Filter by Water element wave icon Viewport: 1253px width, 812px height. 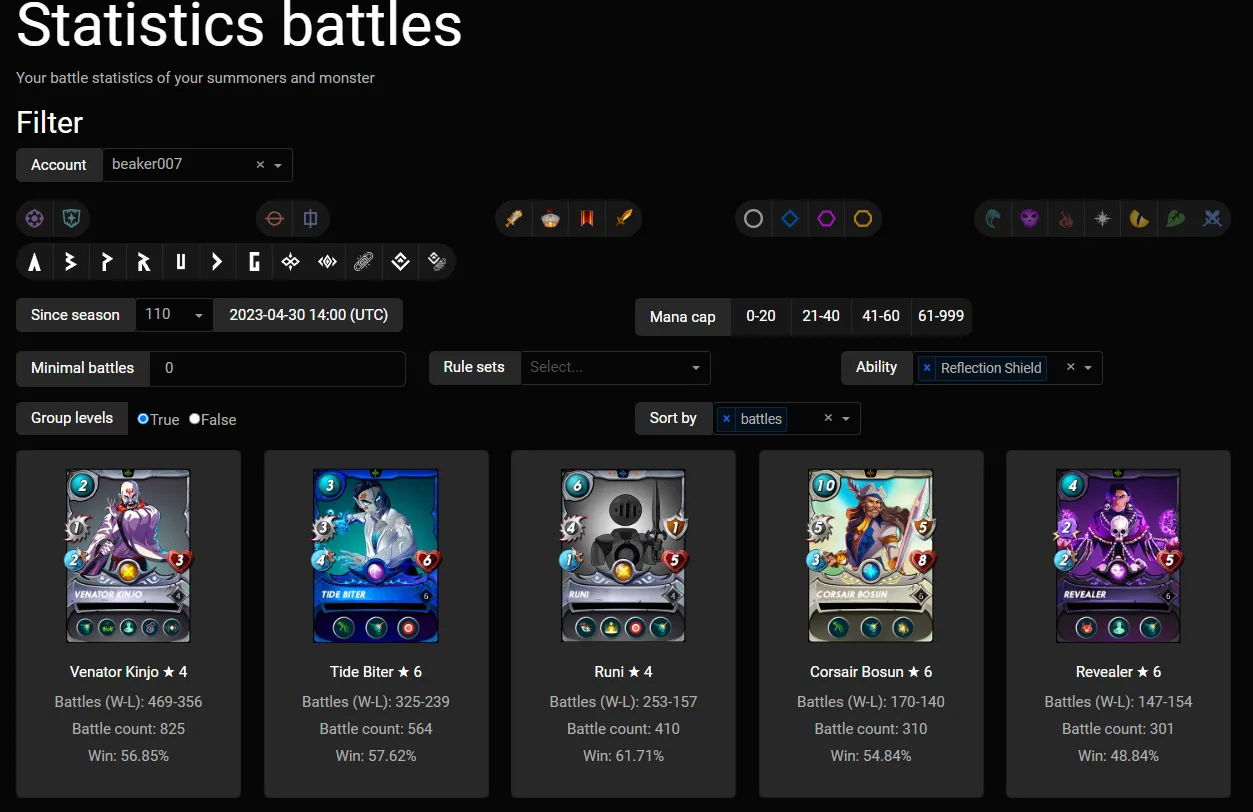point(993,218)
